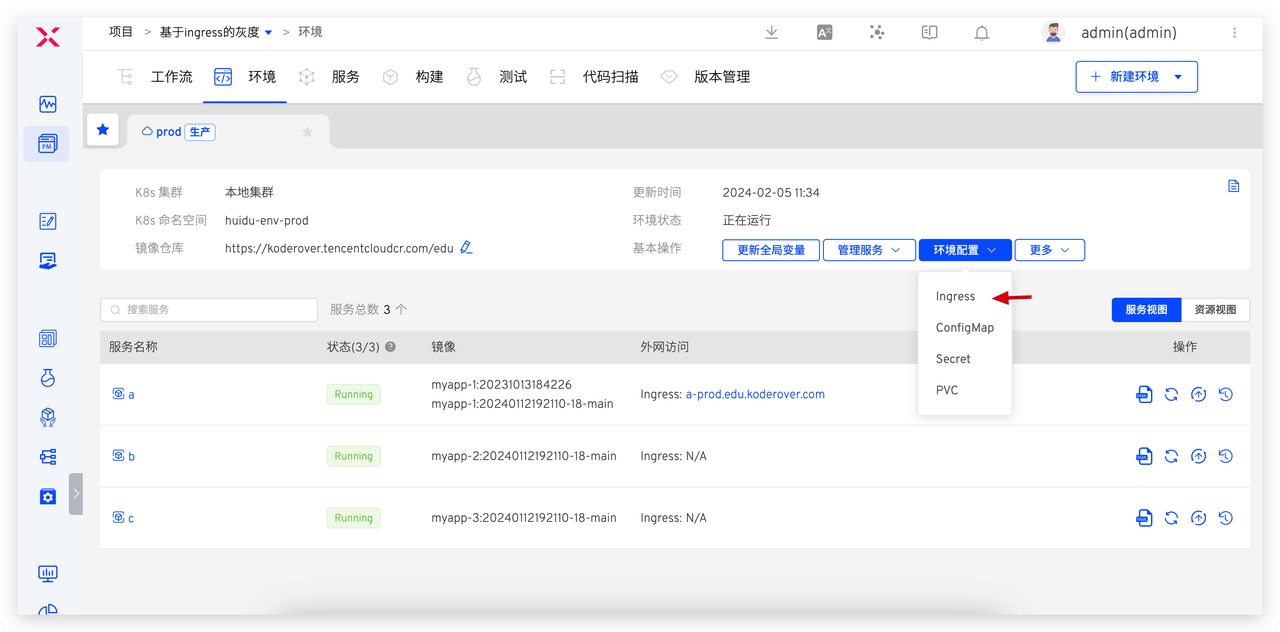Click the history icon for service c
The width and height of the screenshot is (1280, 632).
point(1225,518)
